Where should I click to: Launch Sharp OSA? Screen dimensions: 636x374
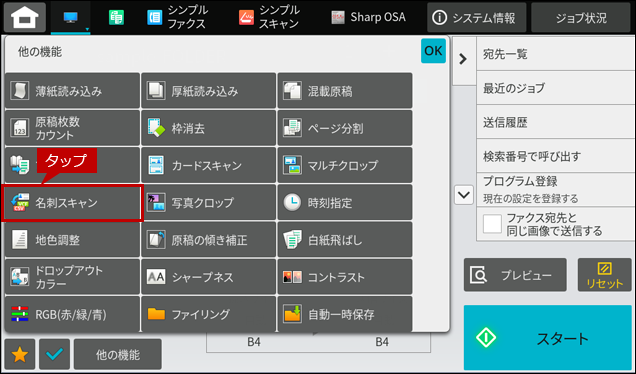(368, 17)
